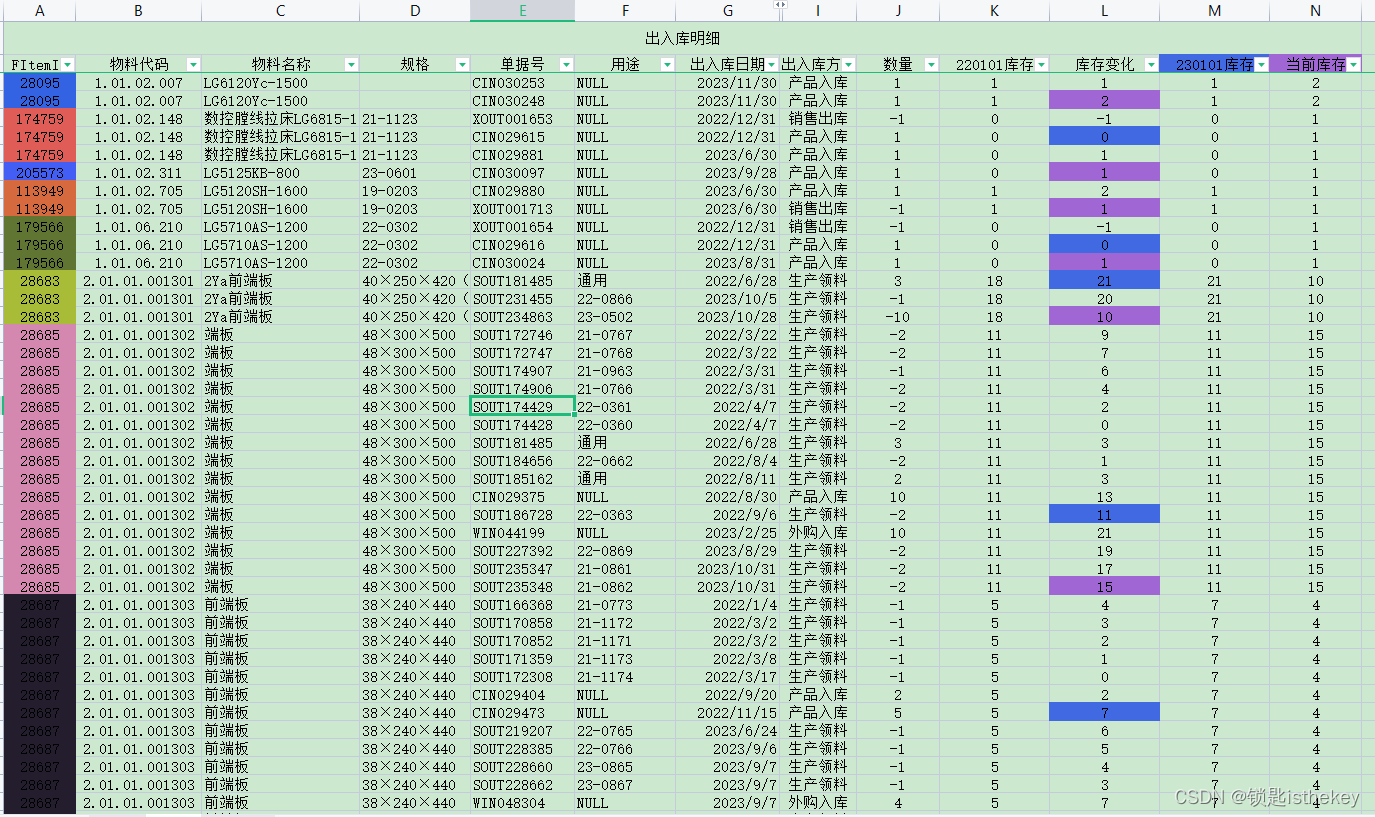Select cell XOUT001713
This screenshot has width=1375, height=817.
522,209
